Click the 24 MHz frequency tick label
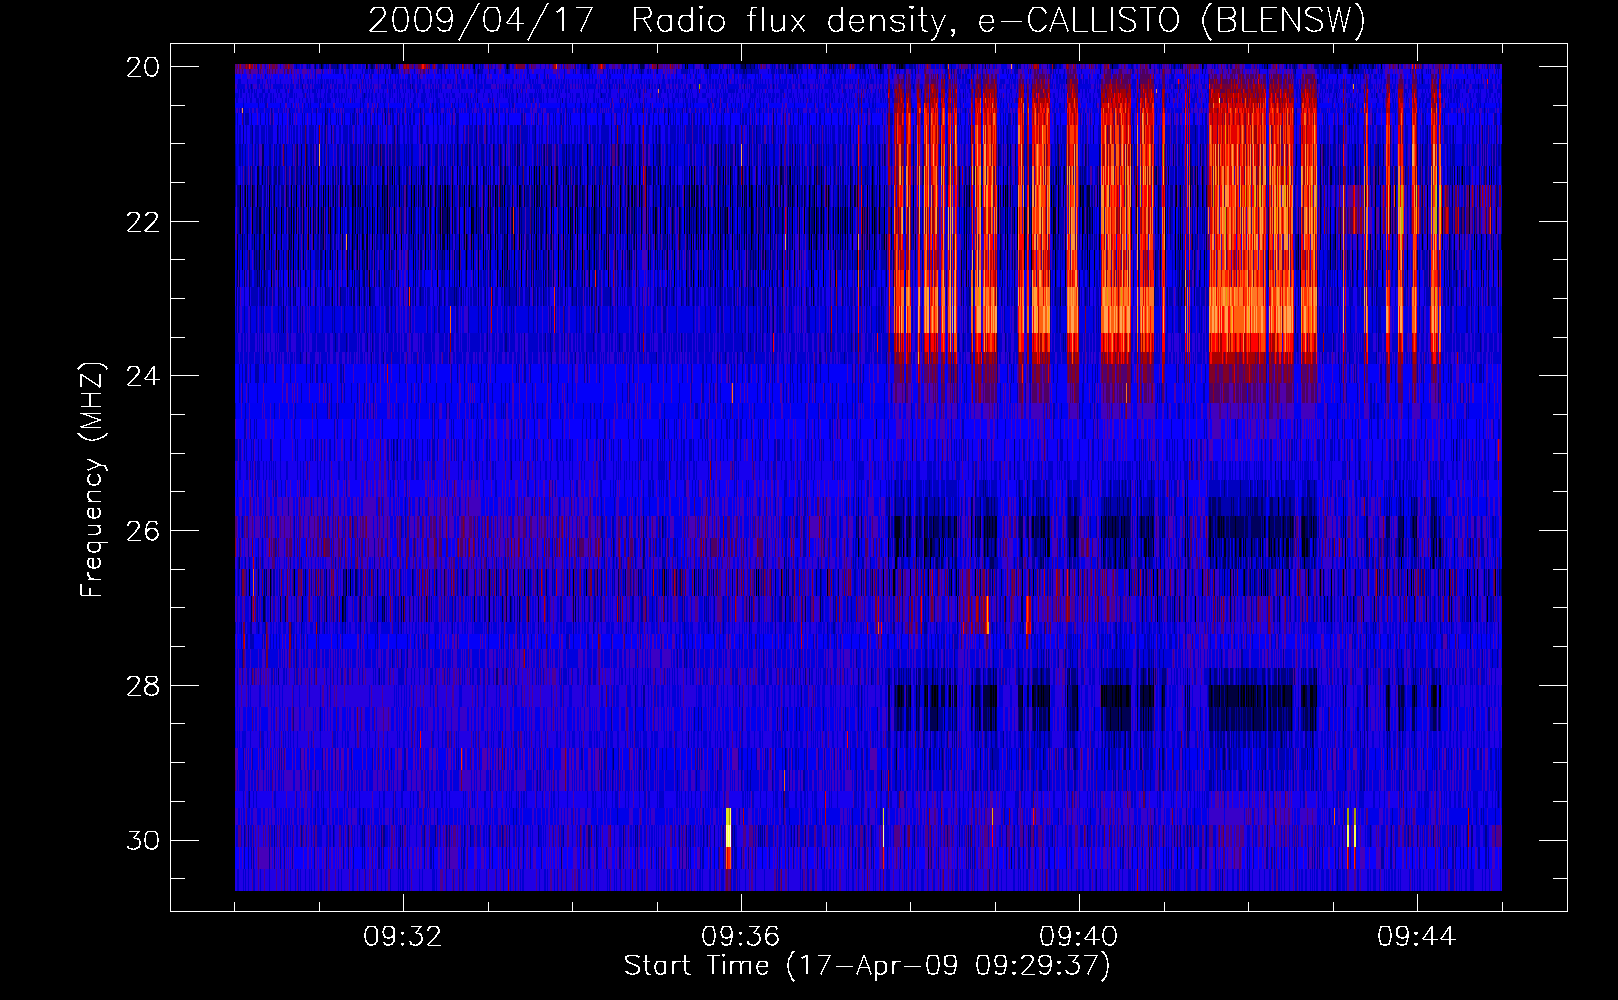The height and width of the screenshot is (1000, 1618). point(143,376)
